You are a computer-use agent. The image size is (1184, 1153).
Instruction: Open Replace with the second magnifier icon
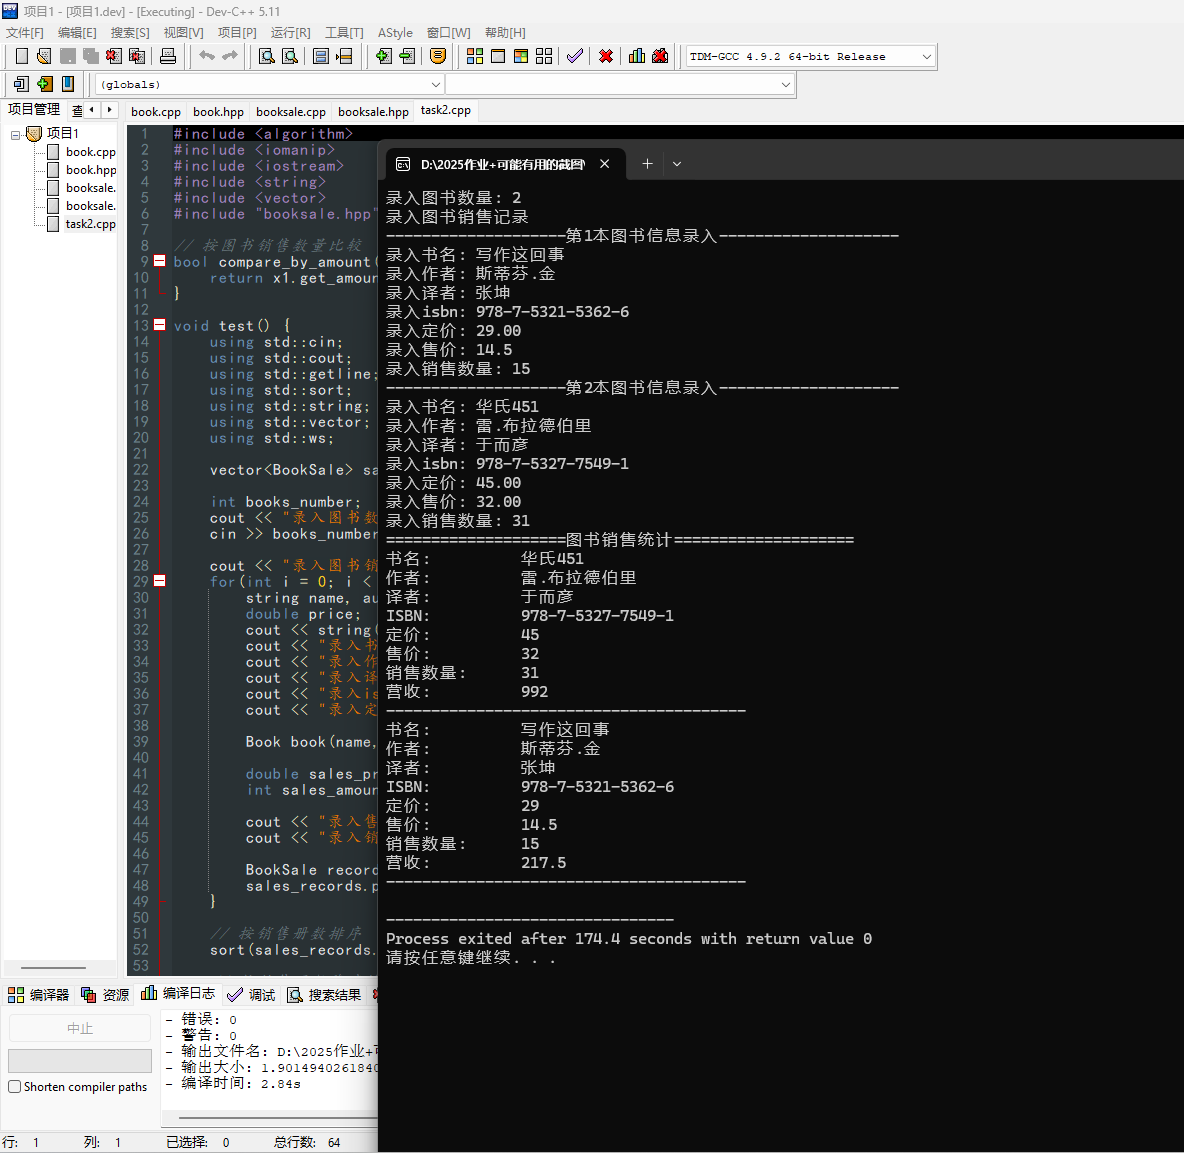pos(290,56)
